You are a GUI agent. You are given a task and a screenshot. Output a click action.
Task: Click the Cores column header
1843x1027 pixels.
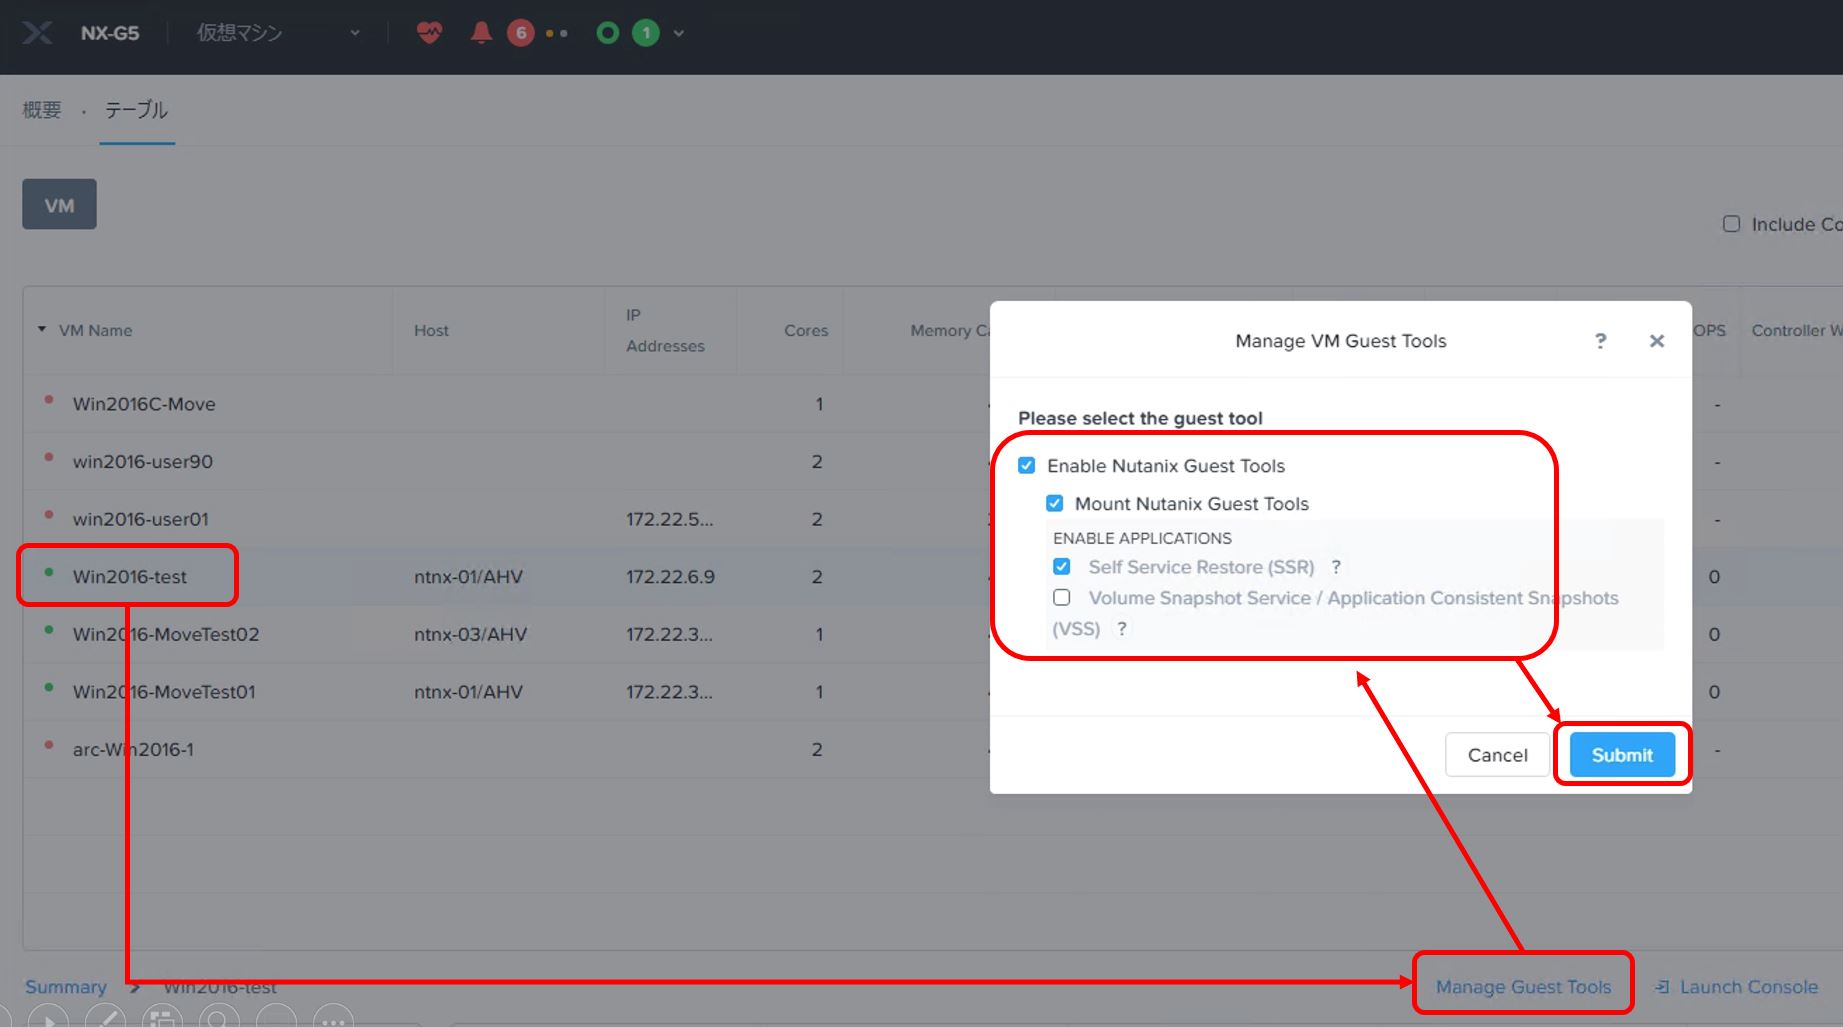click(806, 330)
